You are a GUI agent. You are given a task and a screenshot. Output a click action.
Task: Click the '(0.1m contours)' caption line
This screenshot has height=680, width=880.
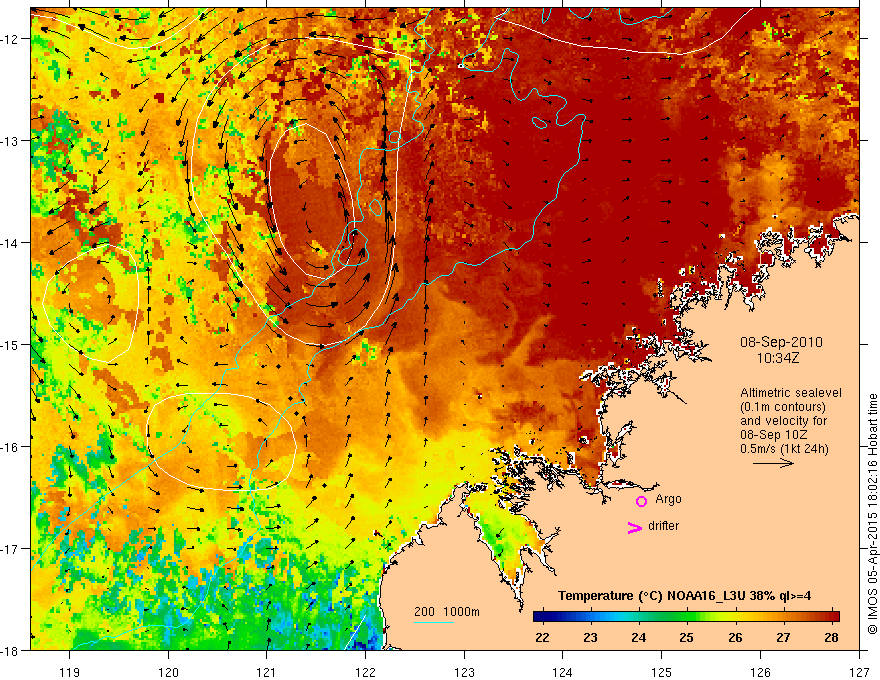tap(782, 407)
